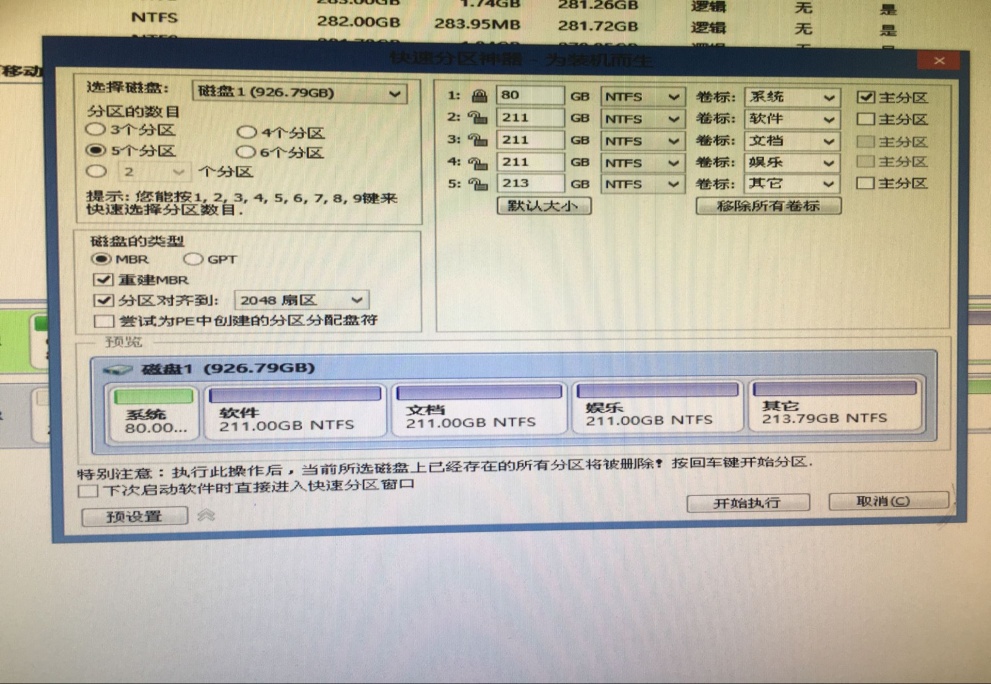Image resolution: width=991 pixels, height=684 pixels.
Task: Uncheck 主分区 for partition 1
Action: pyautogui.click(x=866, y=97)
